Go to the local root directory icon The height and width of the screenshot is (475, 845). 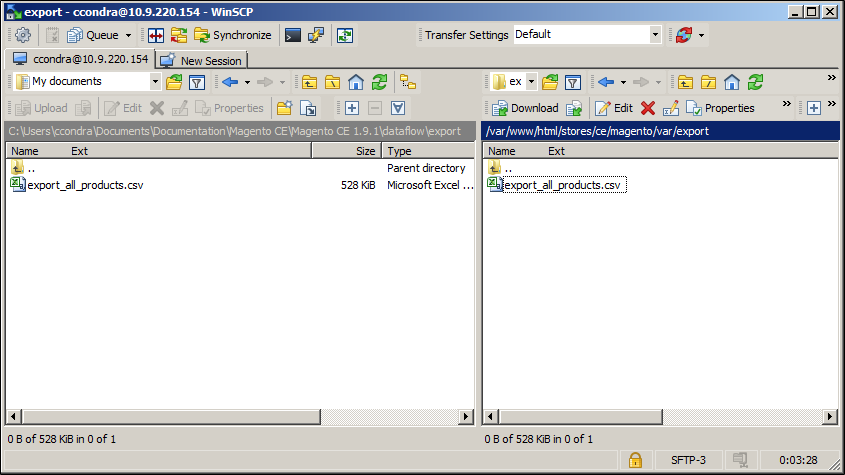[333, 82]
